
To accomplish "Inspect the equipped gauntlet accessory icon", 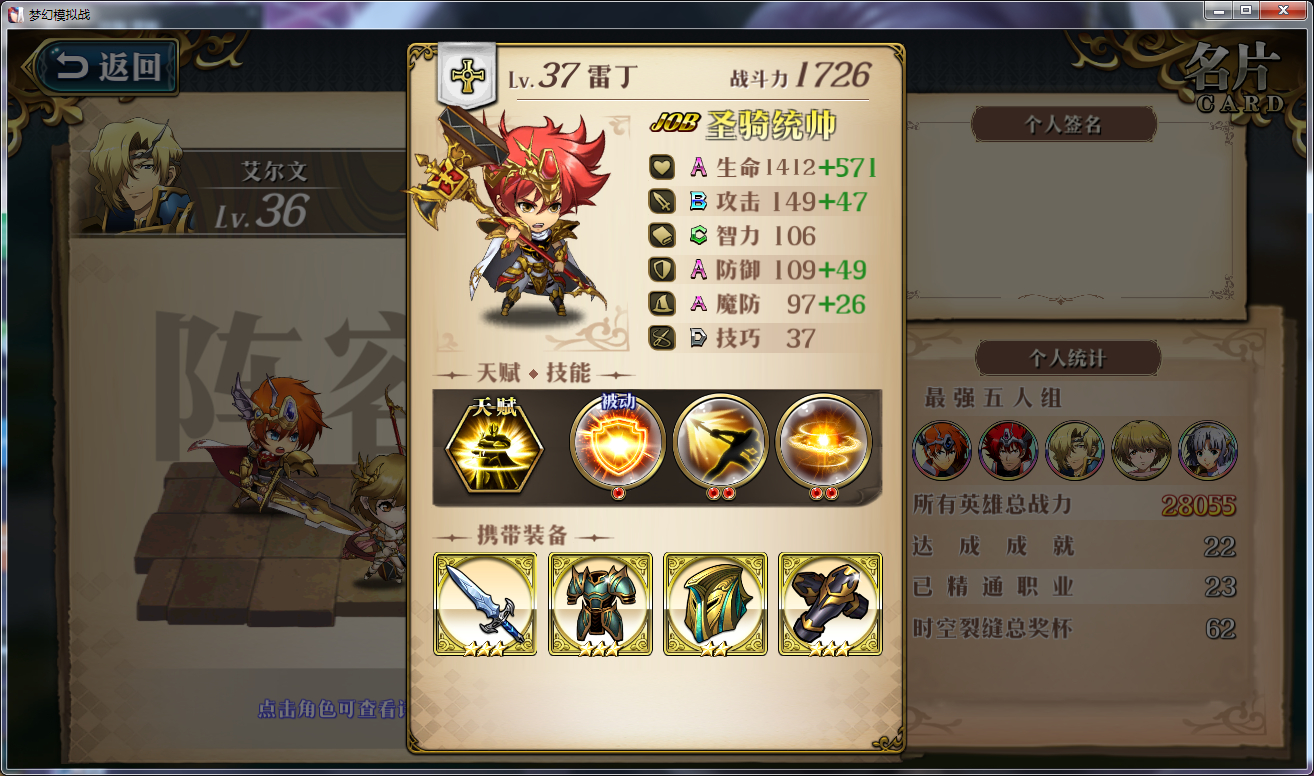I will click(830, 604).
